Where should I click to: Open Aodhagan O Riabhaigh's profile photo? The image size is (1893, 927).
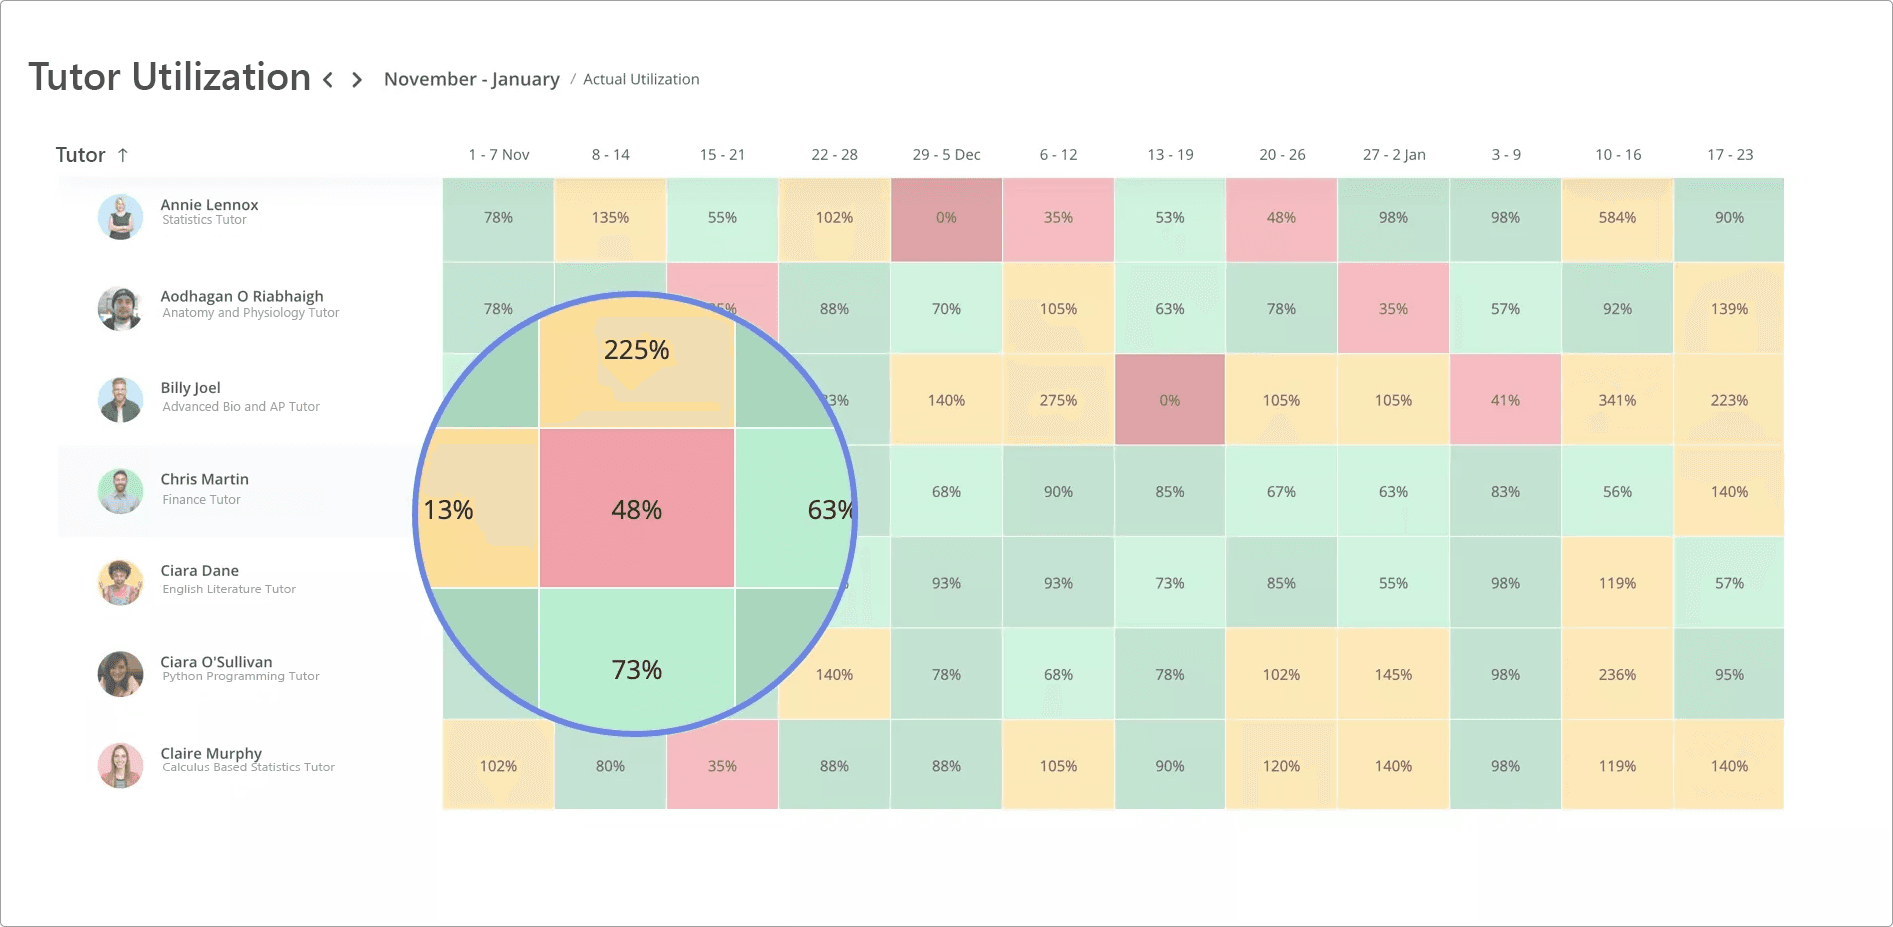pyautogui.click(x=120, y=308)
